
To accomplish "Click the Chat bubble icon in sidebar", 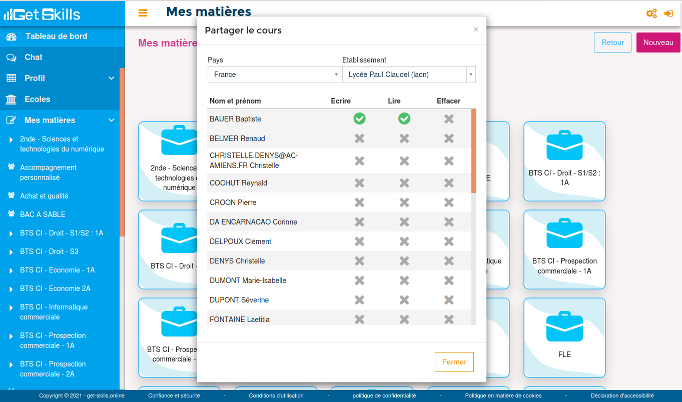I will pos(11,57).
